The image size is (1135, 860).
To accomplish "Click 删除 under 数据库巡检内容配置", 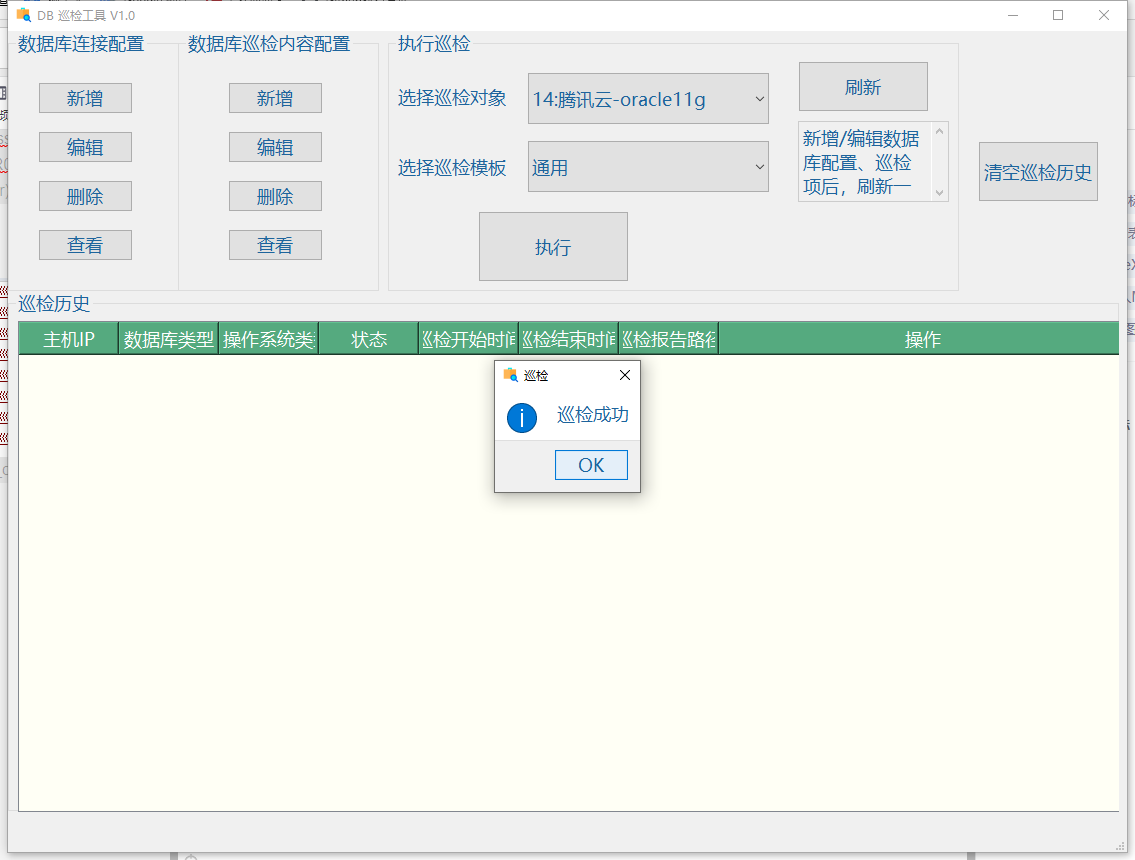I will [x=275, y=196].
